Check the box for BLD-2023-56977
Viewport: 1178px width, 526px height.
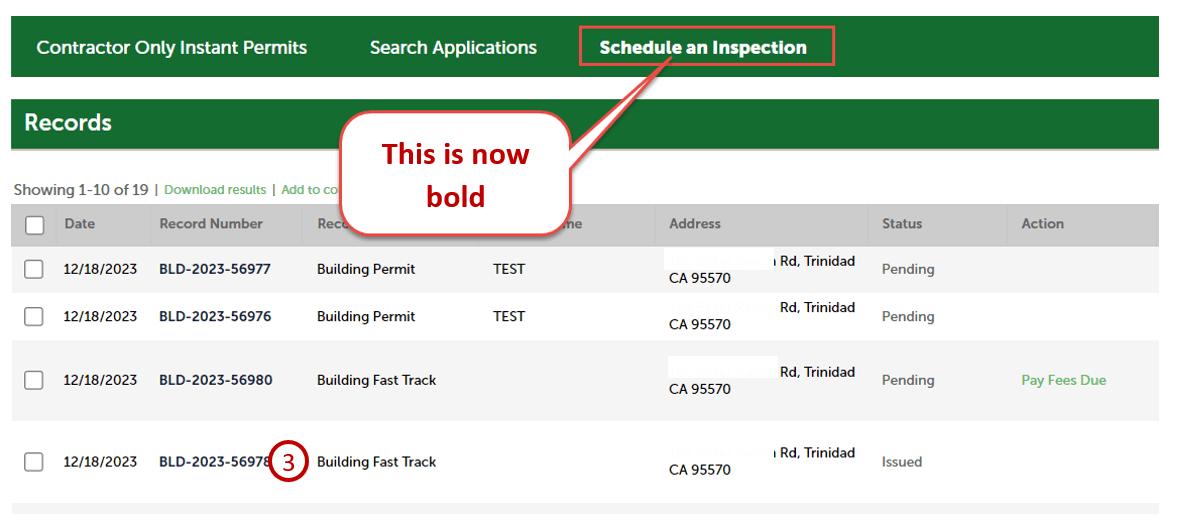[34, 269]
